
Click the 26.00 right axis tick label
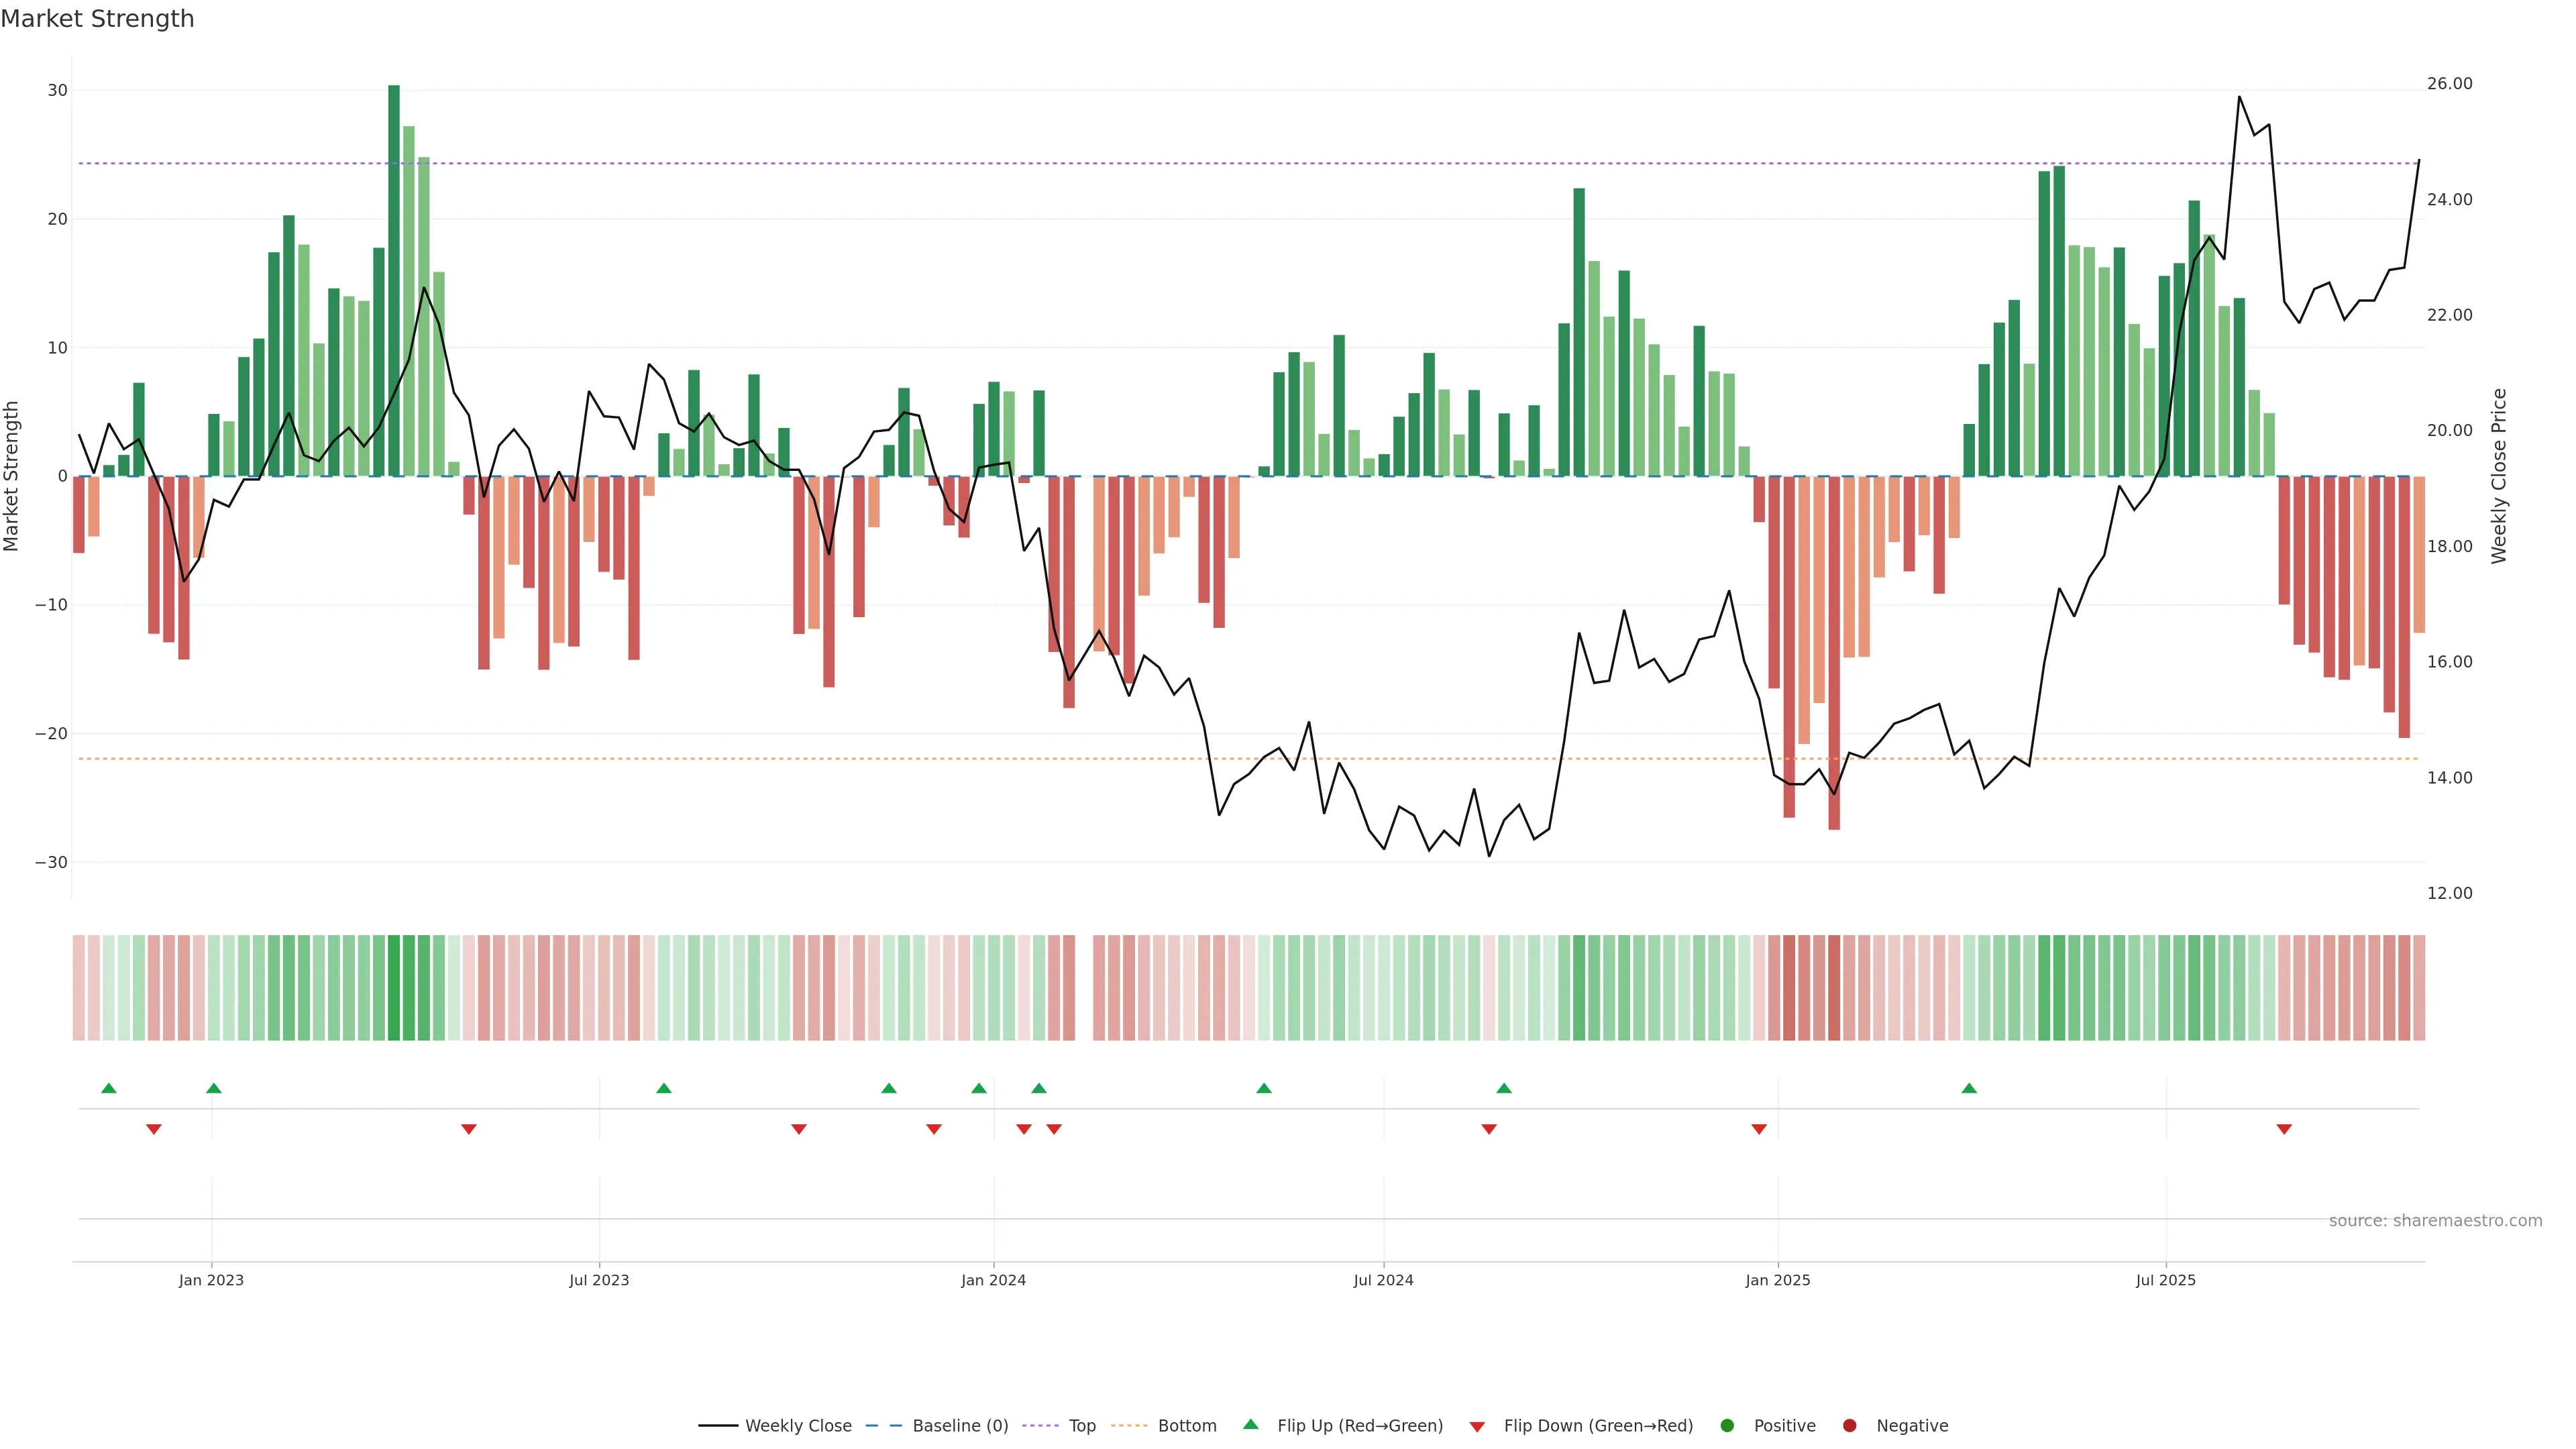(2449, 84)
